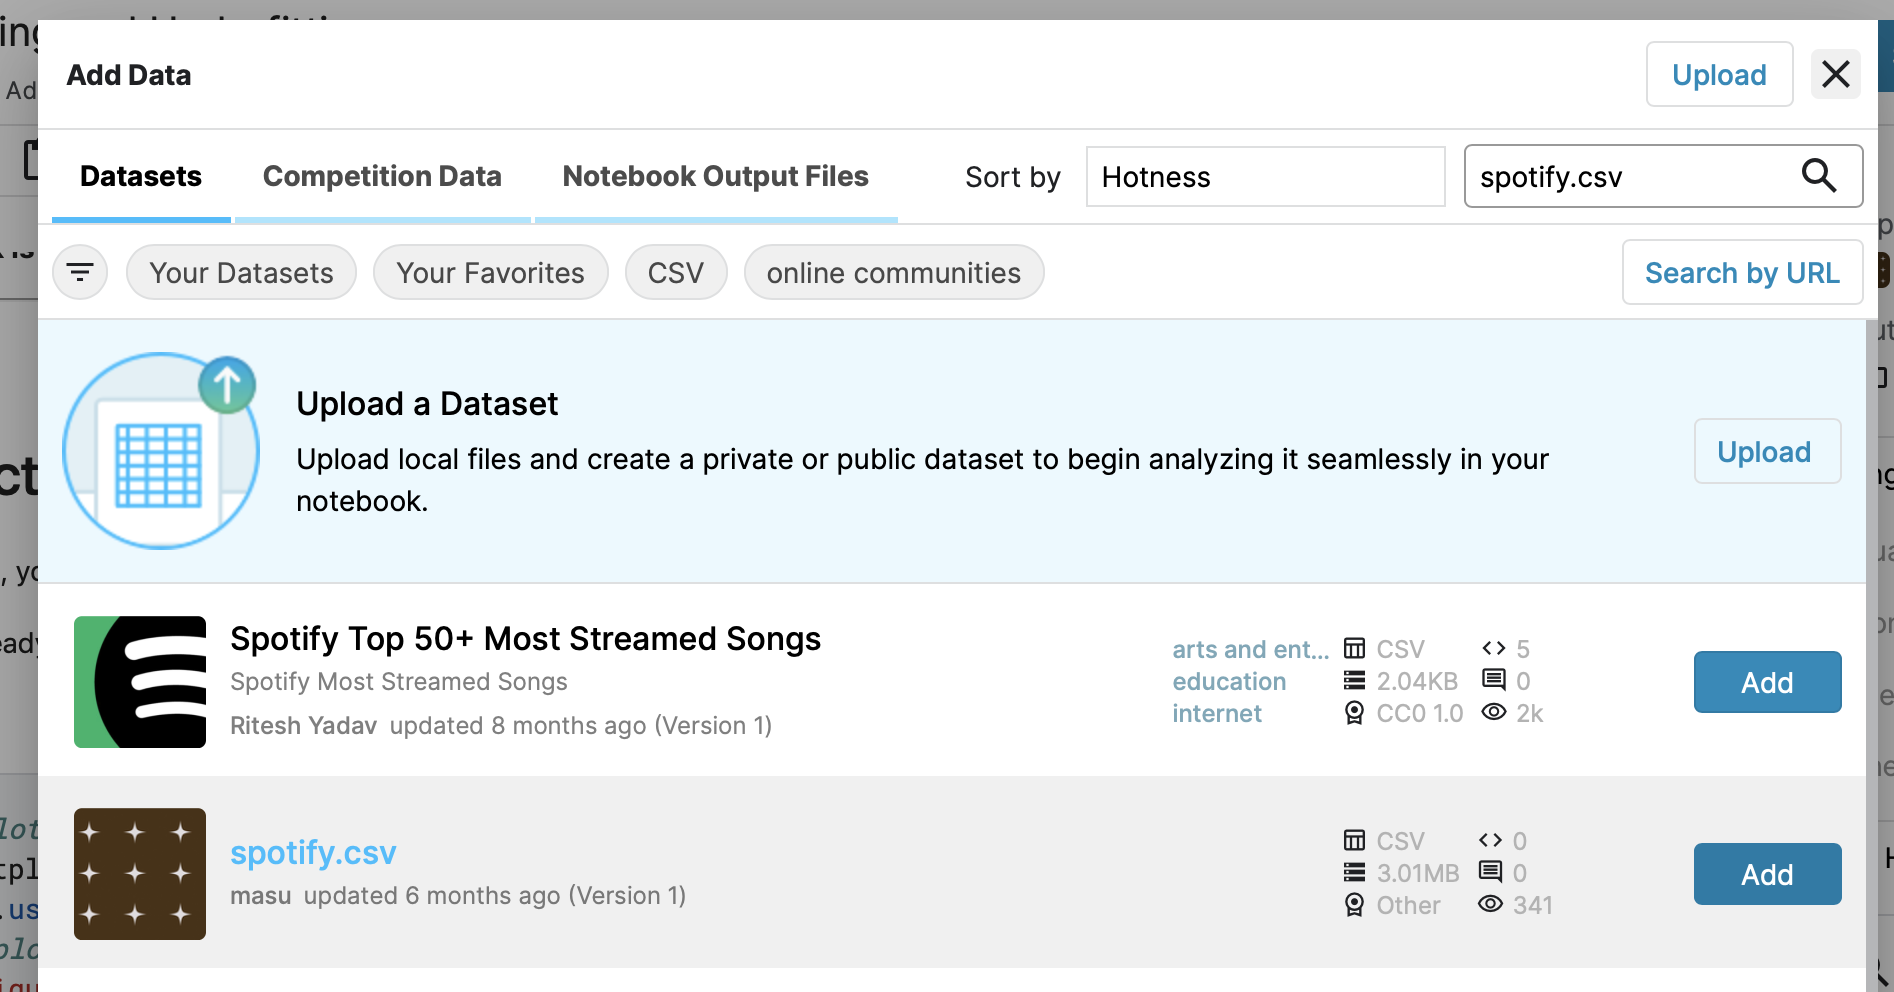1894x992 pixels.
Task: Click Other license icon in spotify.csv row
Action: click(1354, 904)
